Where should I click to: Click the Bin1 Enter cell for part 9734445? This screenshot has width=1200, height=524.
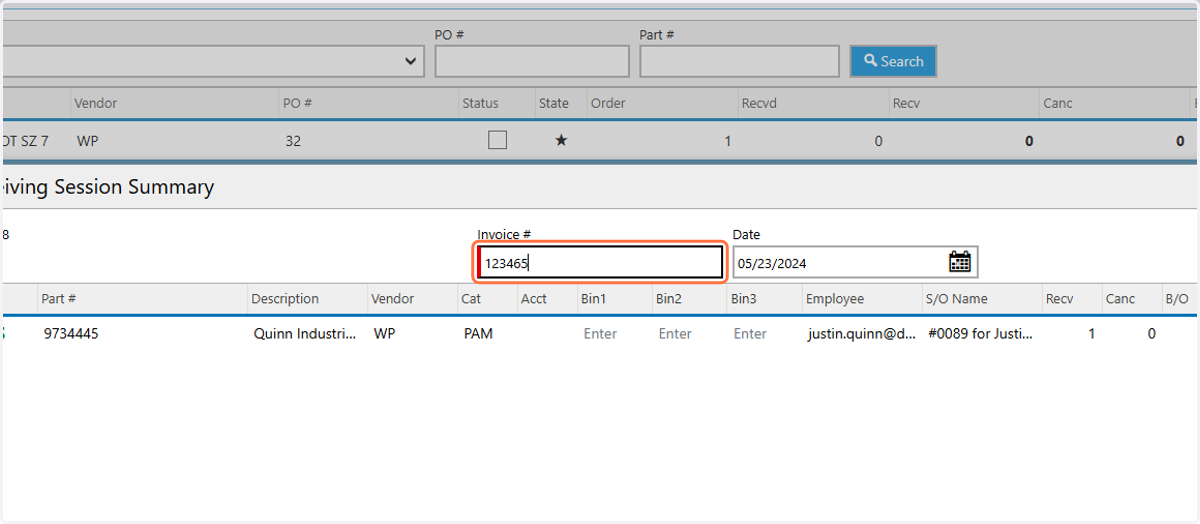(600, 334)
